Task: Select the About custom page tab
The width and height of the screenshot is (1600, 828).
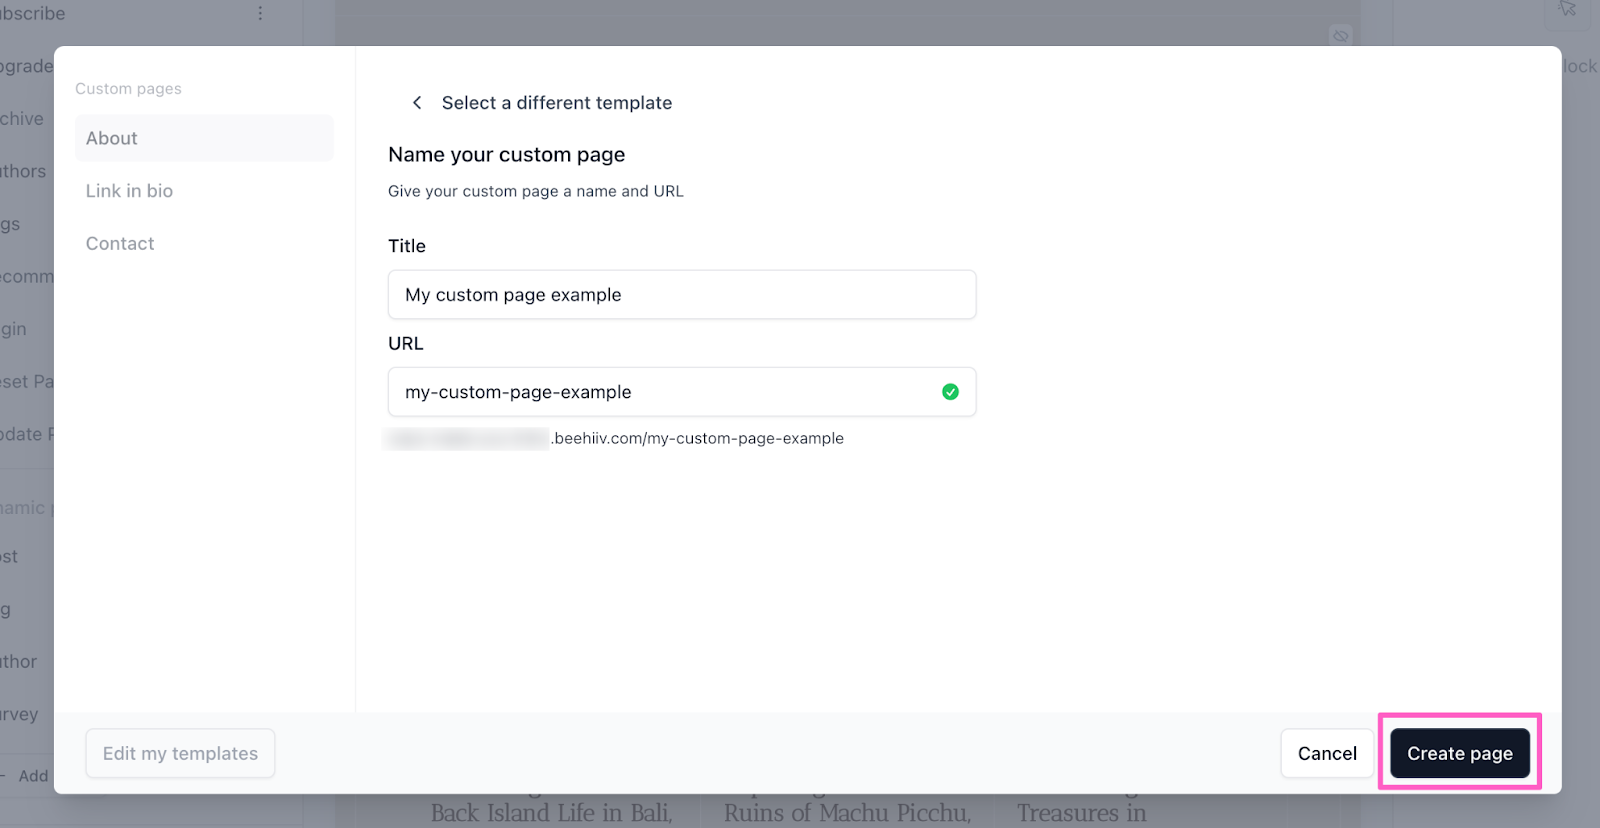Action: [204, 138]
